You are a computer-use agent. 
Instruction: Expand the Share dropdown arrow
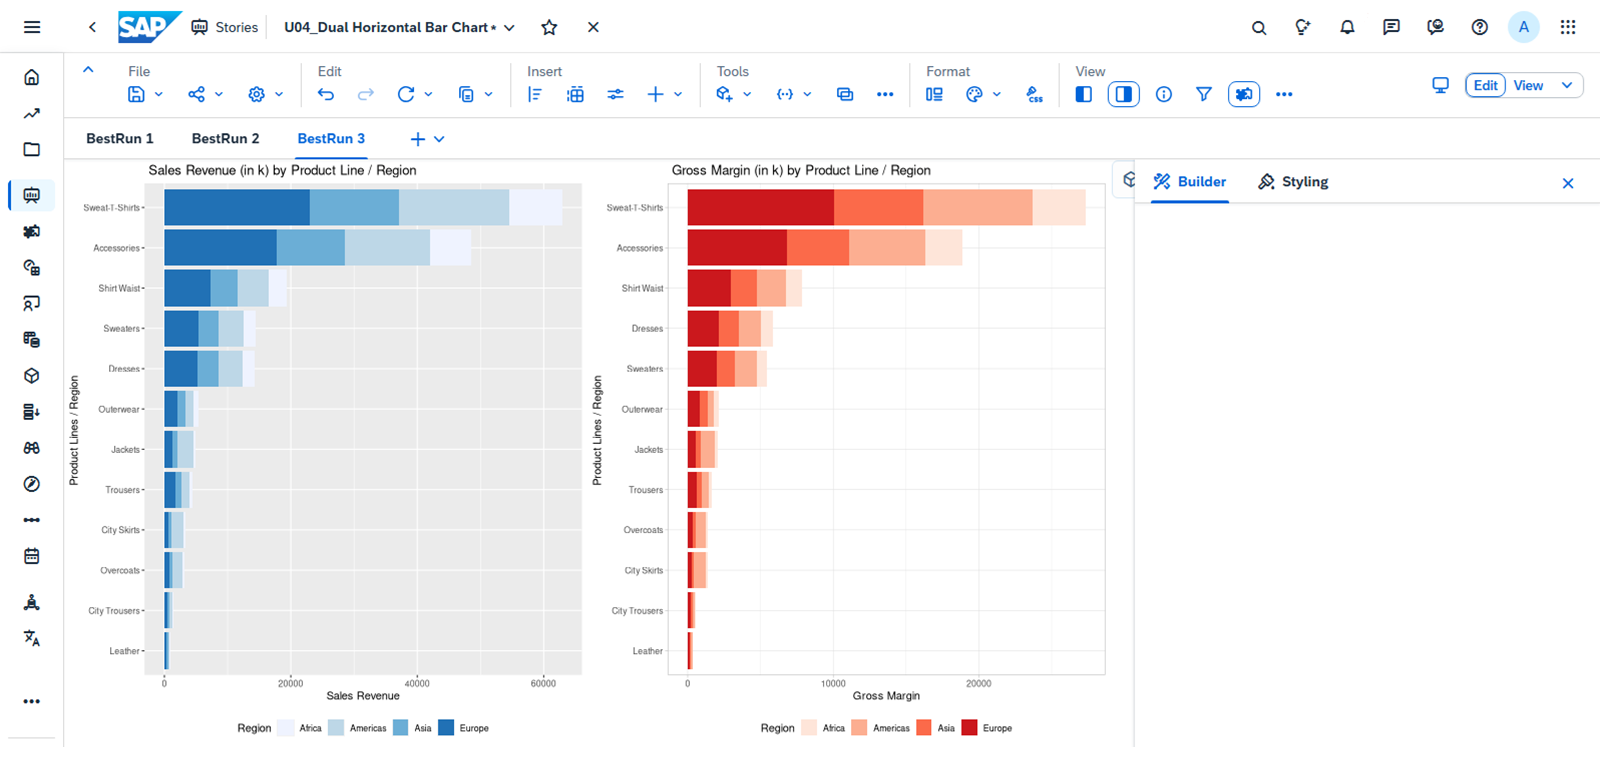coord(219,94)
